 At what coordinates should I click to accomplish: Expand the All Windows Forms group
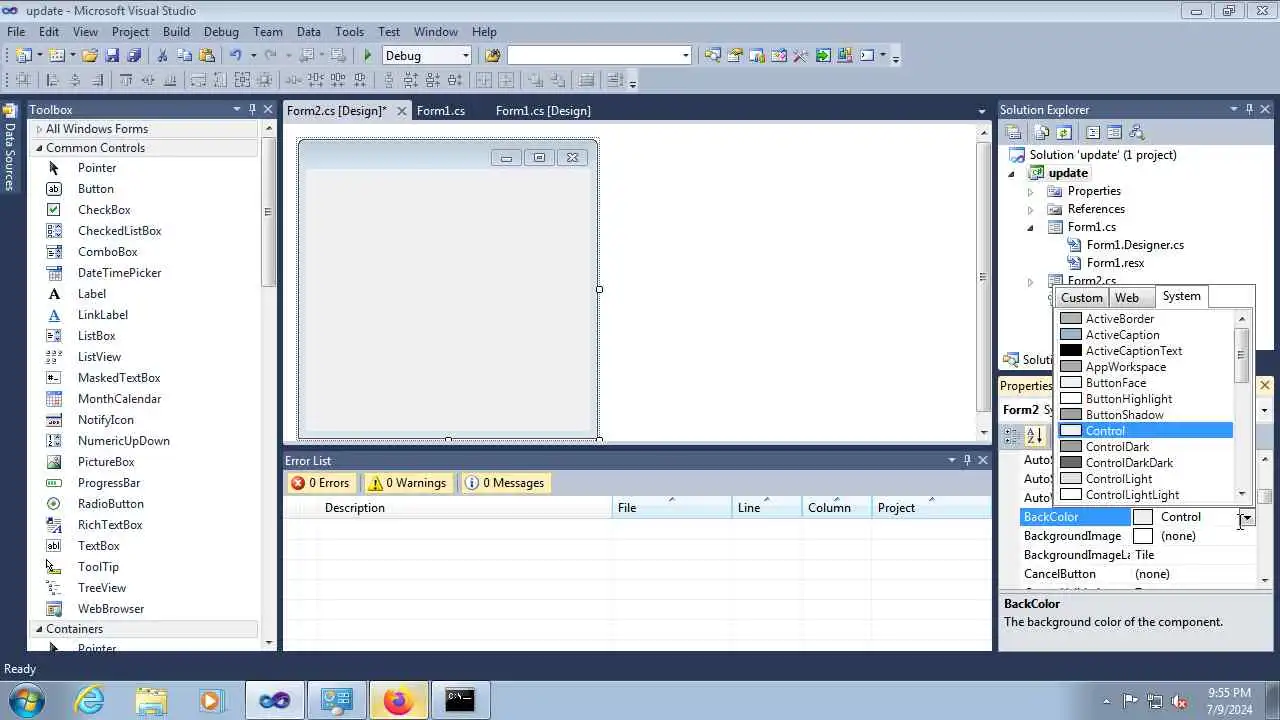click(39, 129)
